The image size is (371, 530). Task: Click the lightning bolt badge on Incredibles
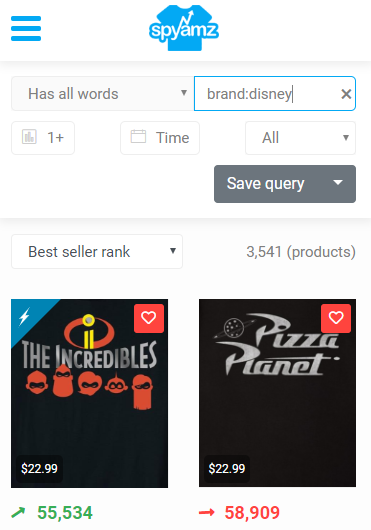pyautogui.click(x=24, y=316)
